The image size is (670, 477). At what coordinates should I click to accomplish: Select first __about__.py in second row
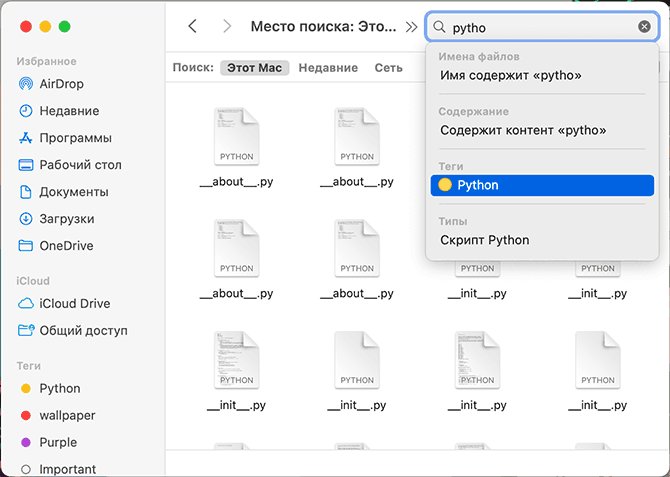click(236, 259)
